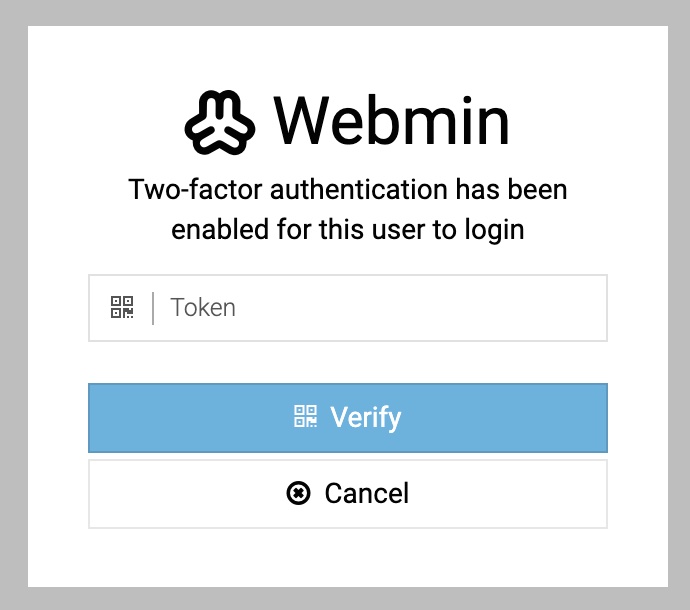The height and width of the screenshot is (610, 690).
Task: Click the circled X icon beside Cancel
Action: tap(298, 493)
